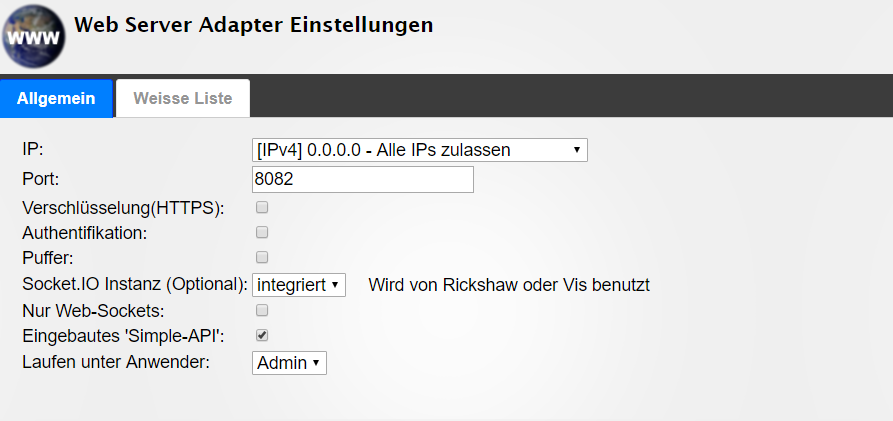Open the Weisse Liste tab
This screenshot has width=893, height=421.
click(x=183, y=98)
